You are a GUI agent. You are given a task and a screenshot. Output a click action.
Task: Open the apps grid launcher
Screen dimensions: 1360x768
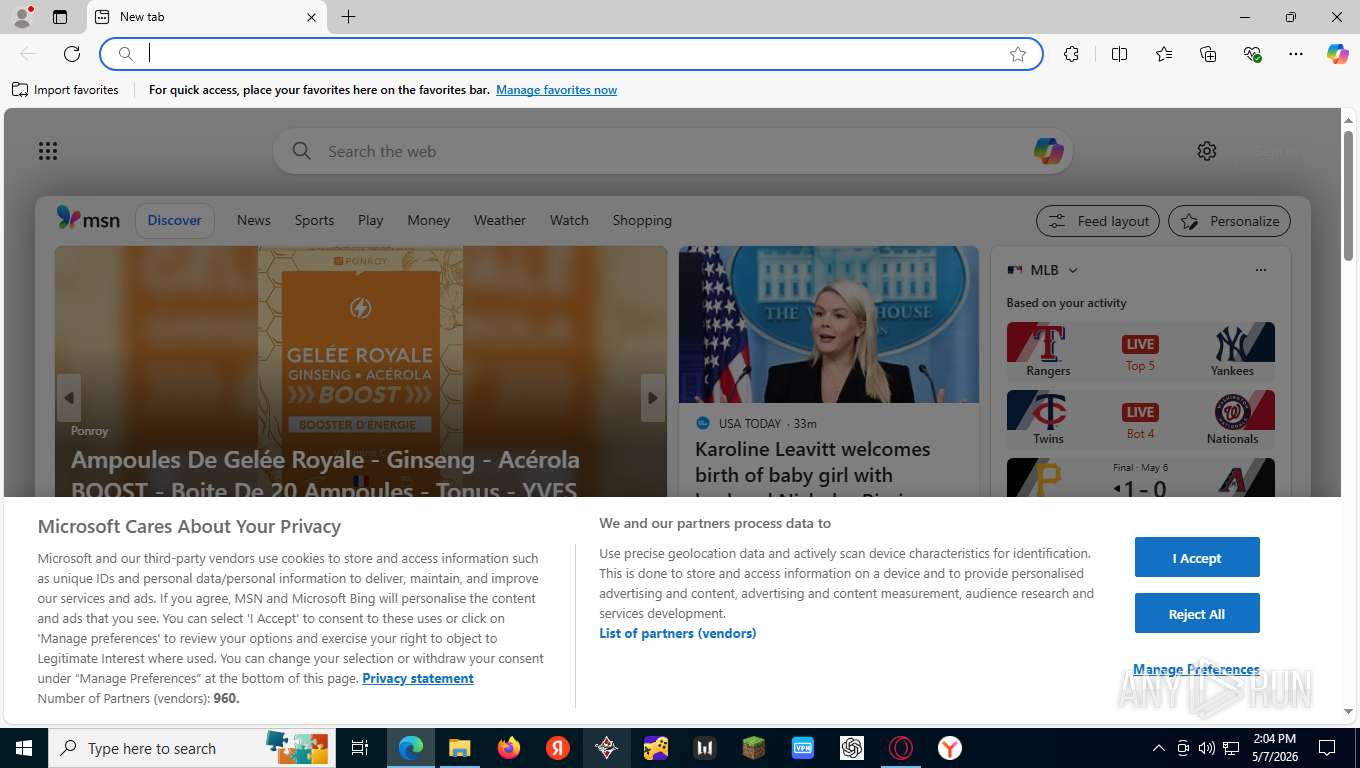click(x=48, y=151)
